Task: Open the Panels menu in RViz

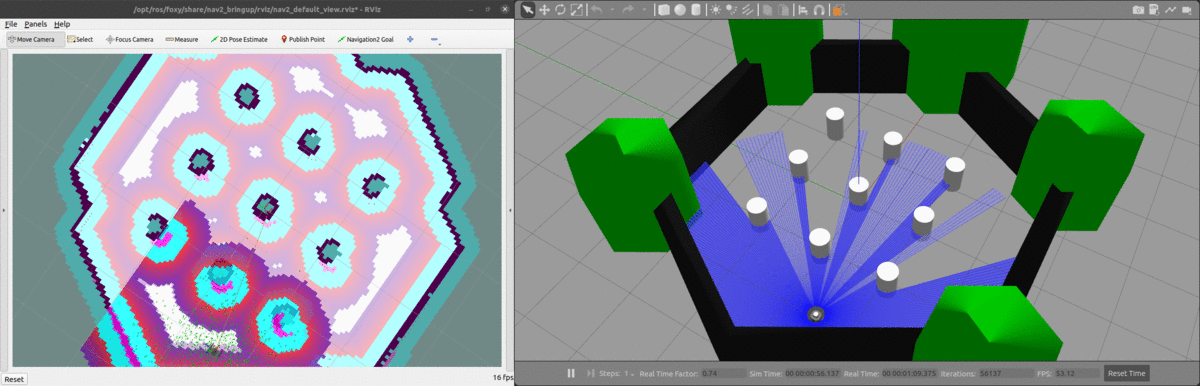Action: pyautogui.click(x=36, y=23)
